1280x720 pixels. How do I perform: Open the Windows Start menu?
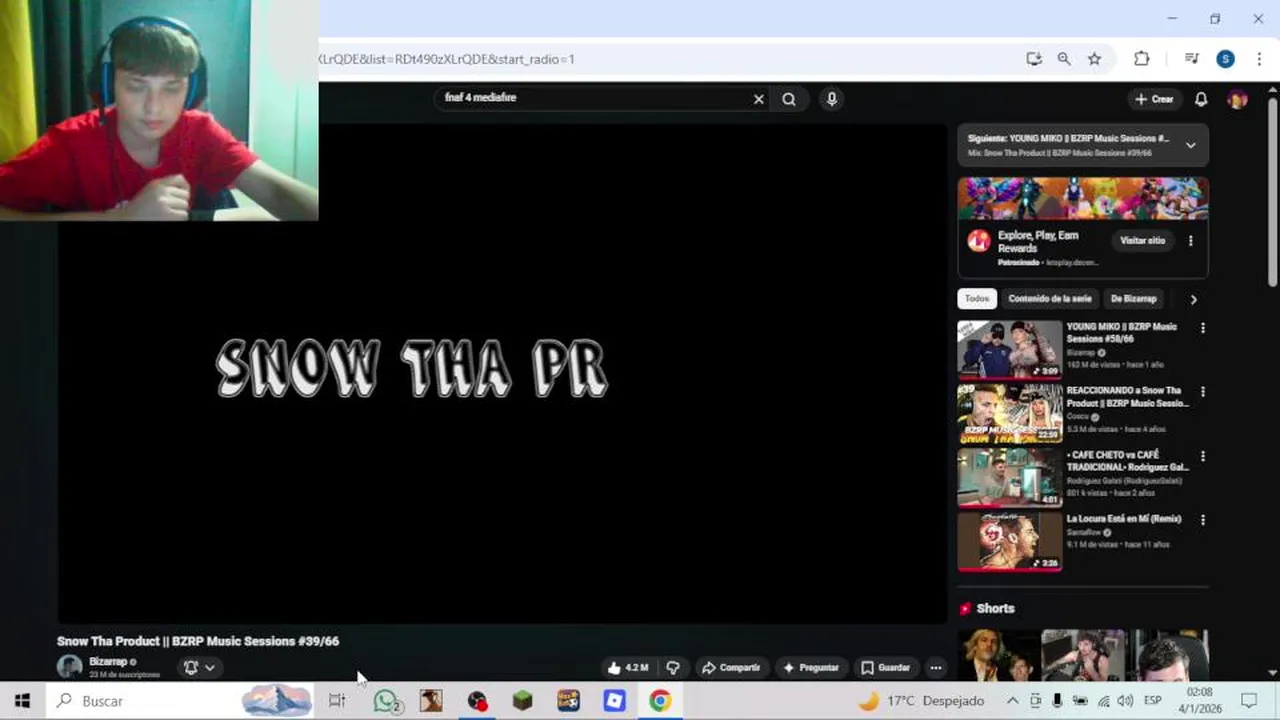click(x=22, y=701)
